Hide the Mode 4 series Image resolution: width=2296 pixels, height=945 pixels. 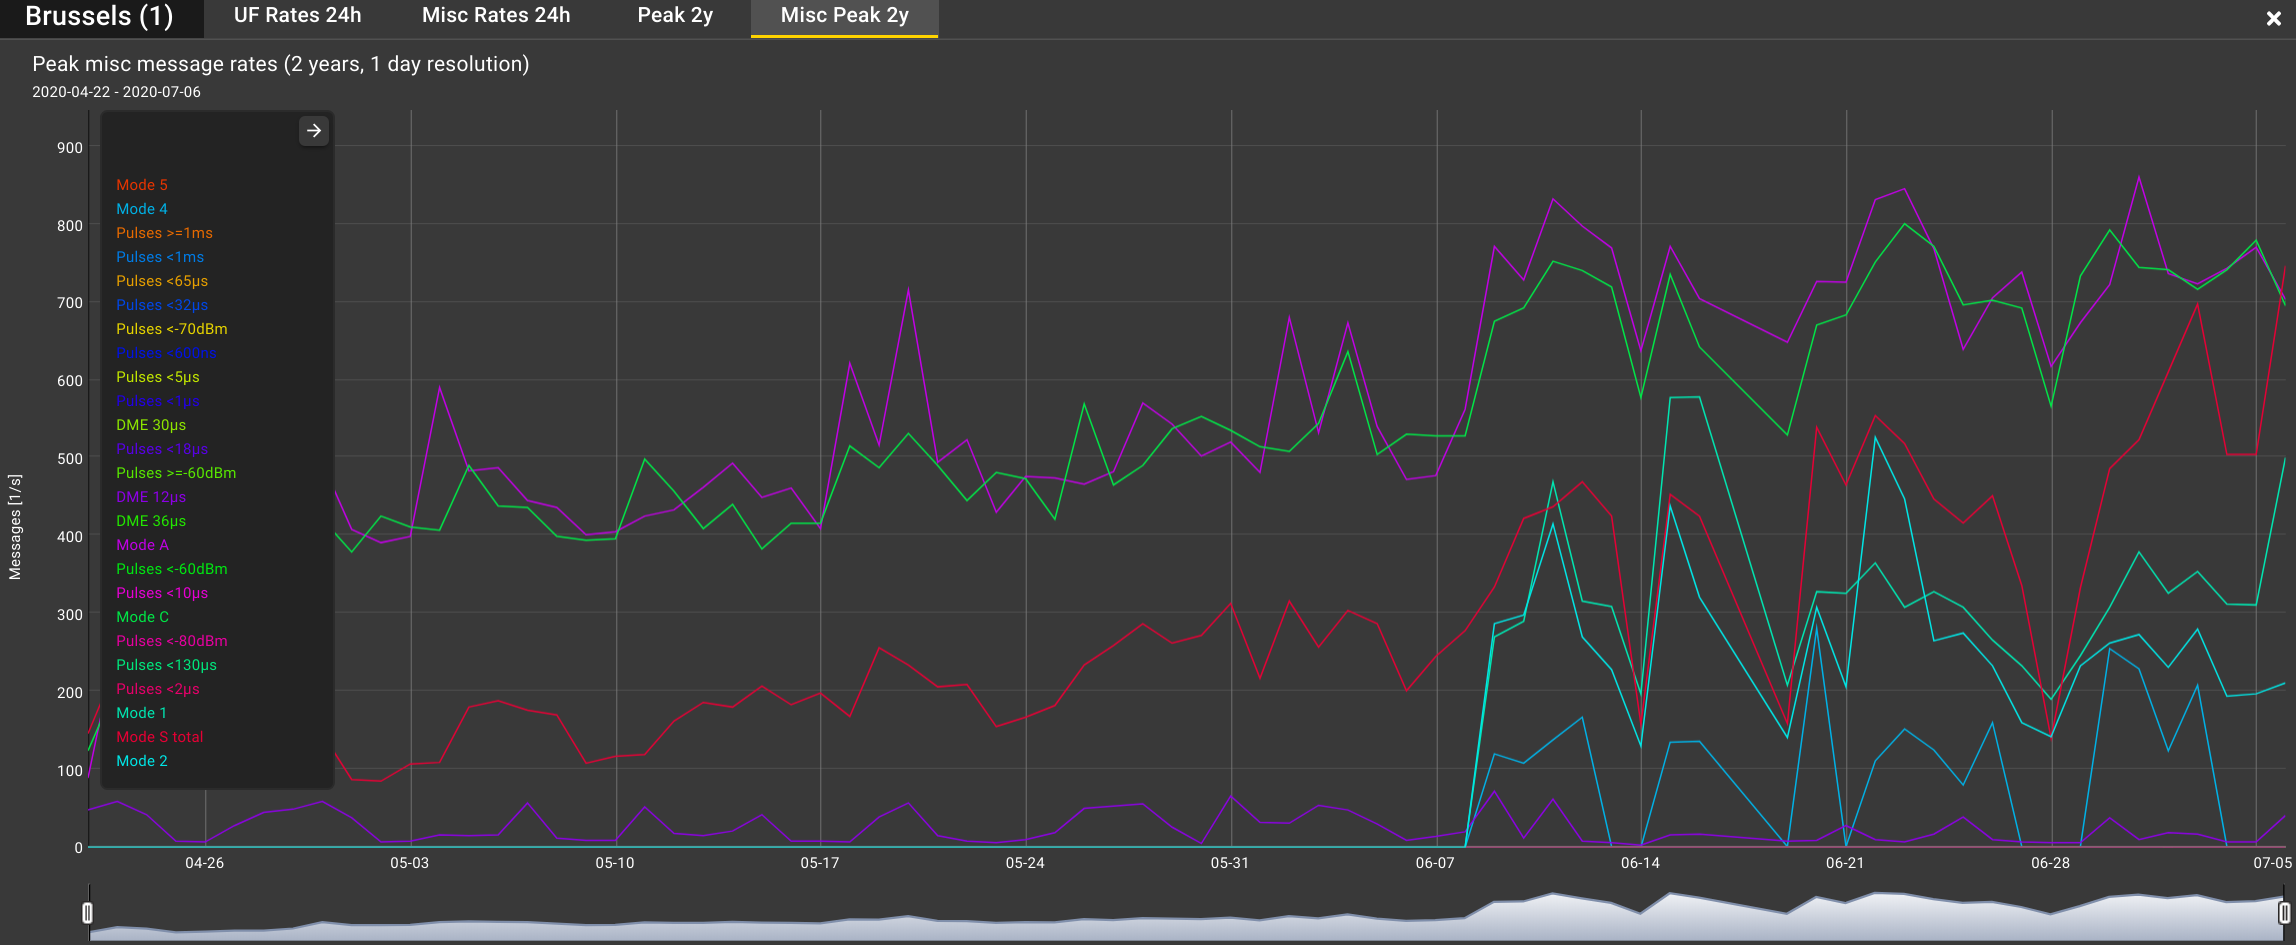pos(142,208)
